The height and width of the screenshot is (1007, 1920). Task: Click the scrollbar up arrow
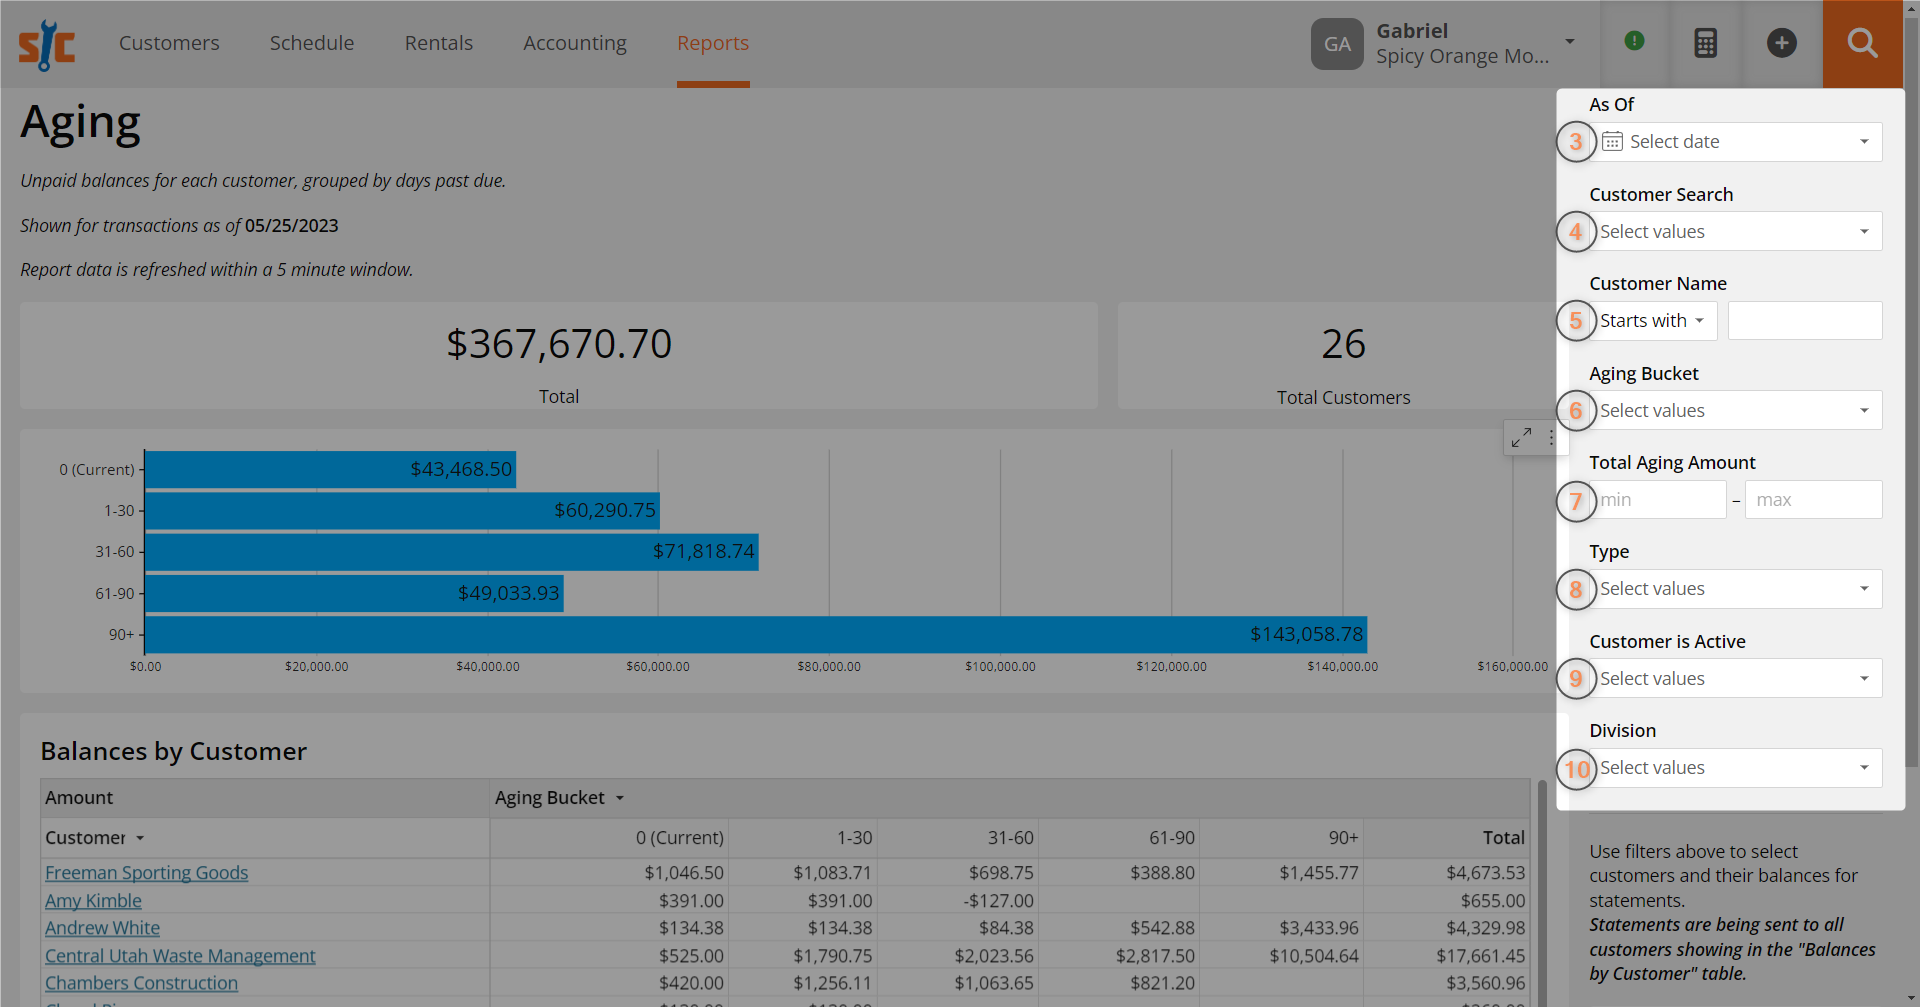coord(1912,7)
